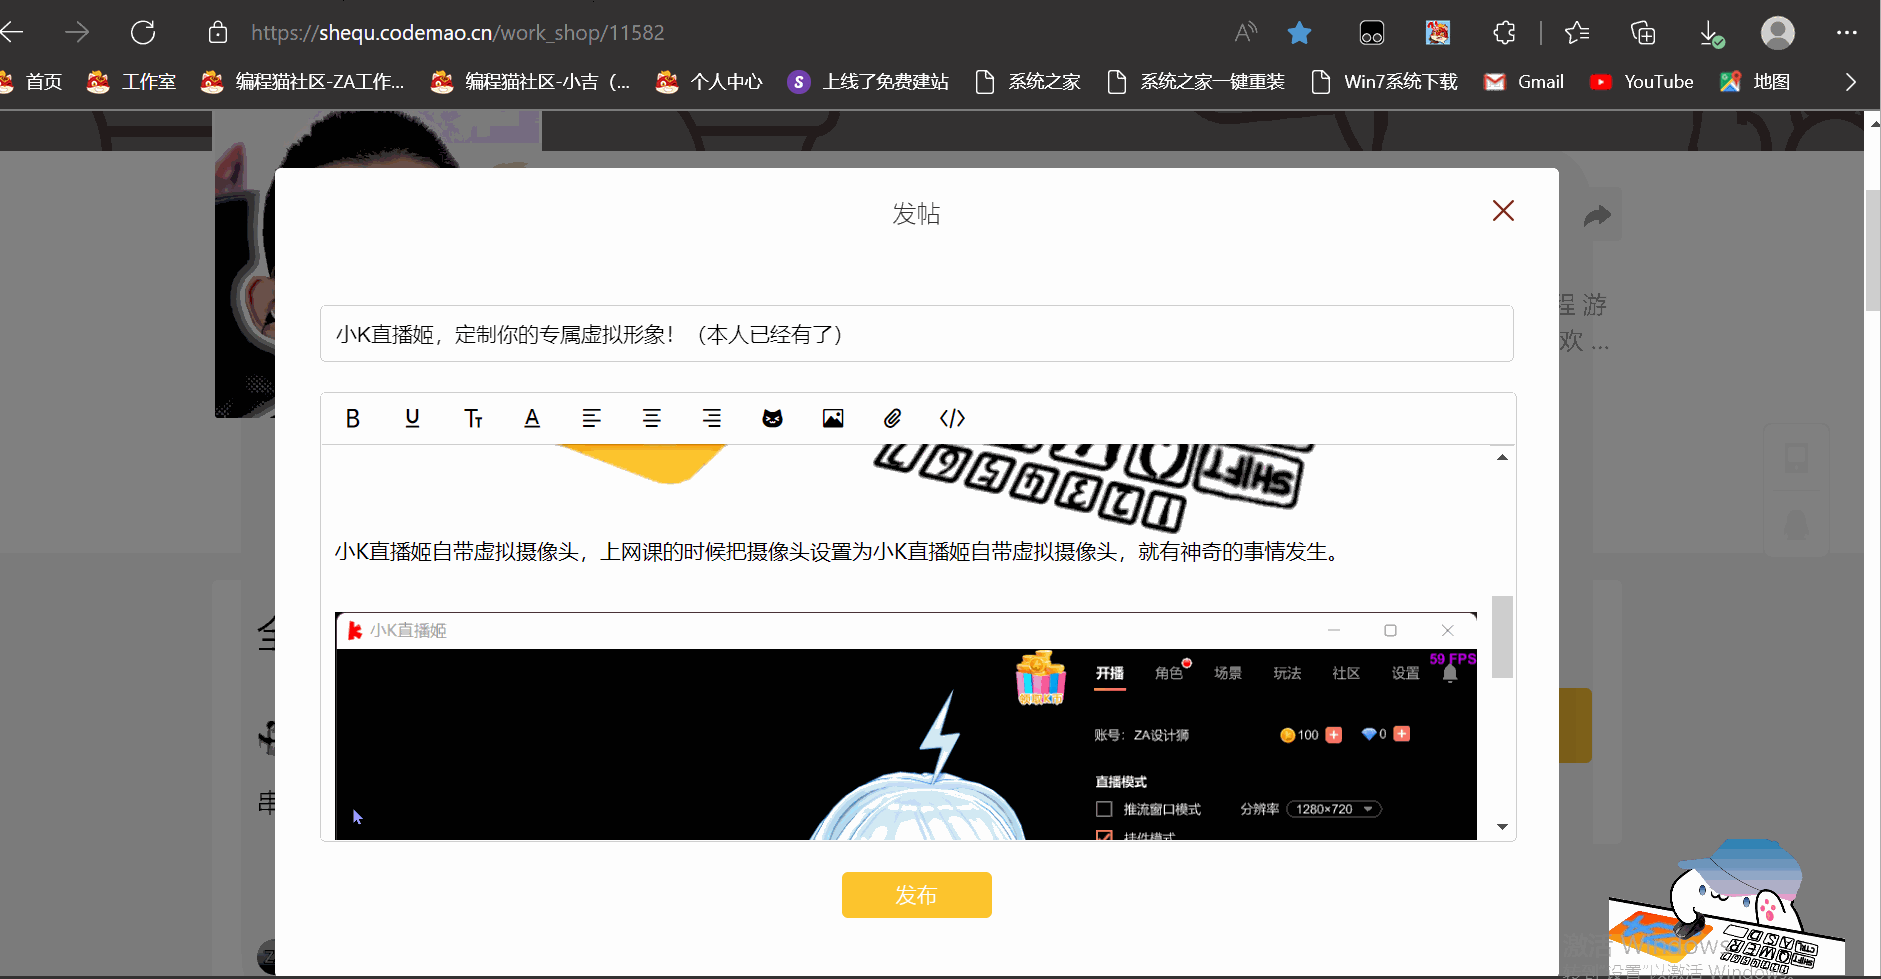Open the 系统之家一键重装 bookmark
Viewport: 1881px width, 979px height.
pos(1196,82)
